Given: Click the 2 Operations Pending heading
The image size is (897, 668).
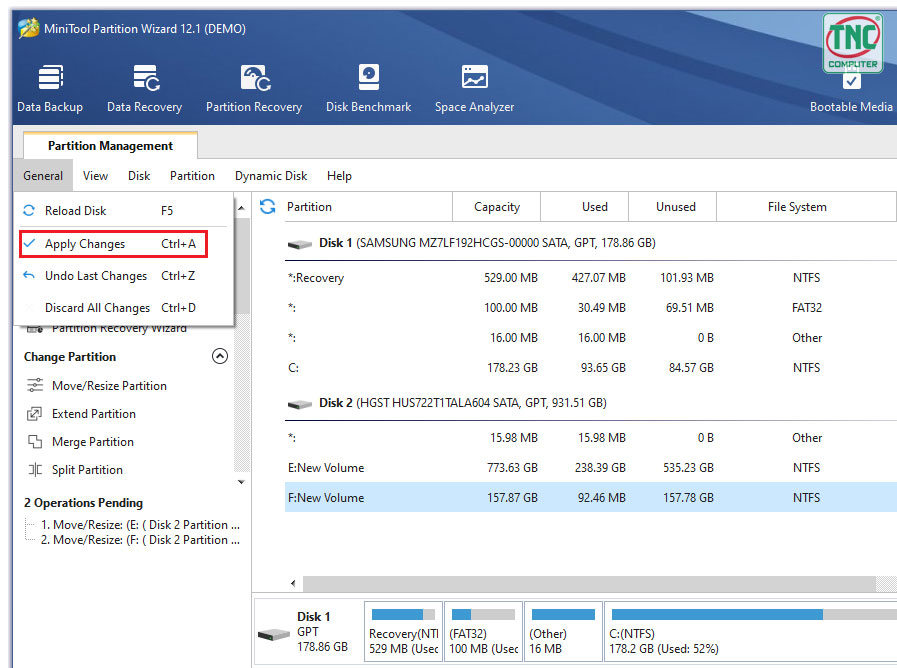Looking at the screenshot, I should [x=84, y=503].
